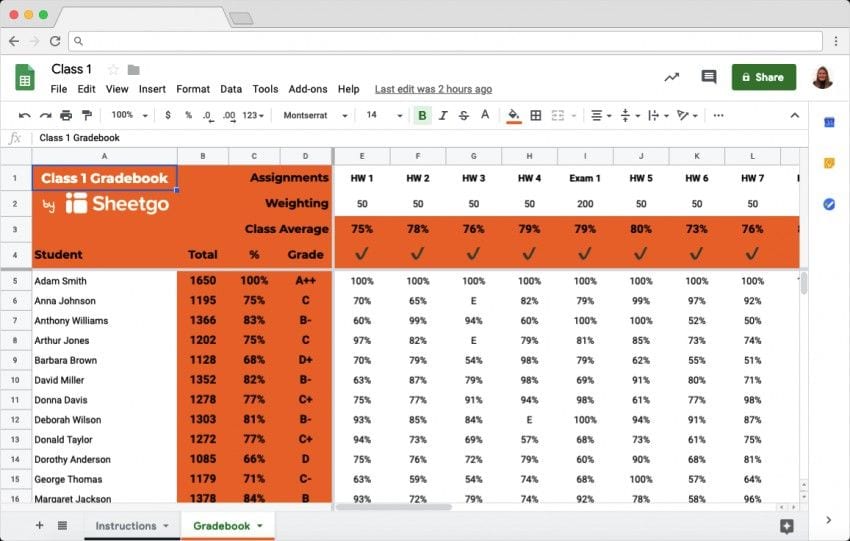Image resolution: width=850 pixels, height=541 pixels.
Task: Open Google Keep in side panel
Action: (x=829, y=163)
